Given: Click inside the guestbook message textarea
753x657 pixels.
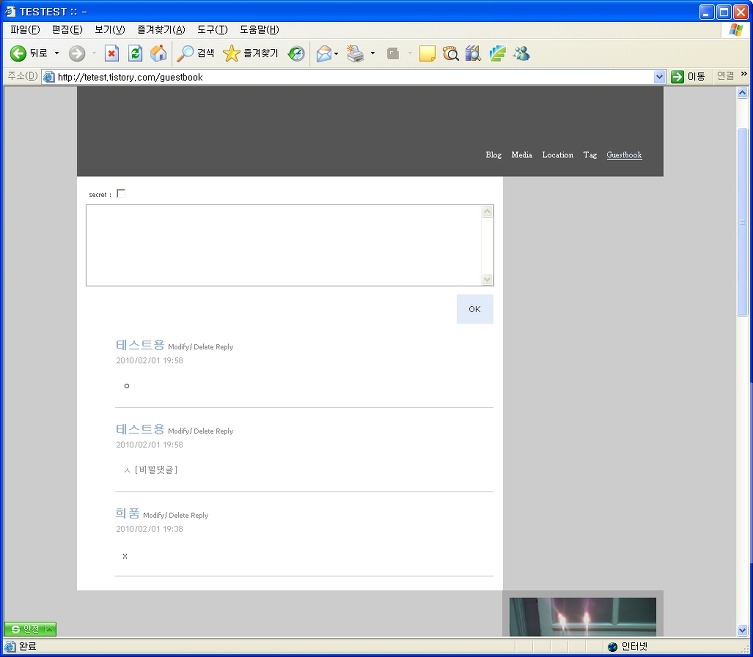Looking at the screenshot, I should [x=284, y=245].
